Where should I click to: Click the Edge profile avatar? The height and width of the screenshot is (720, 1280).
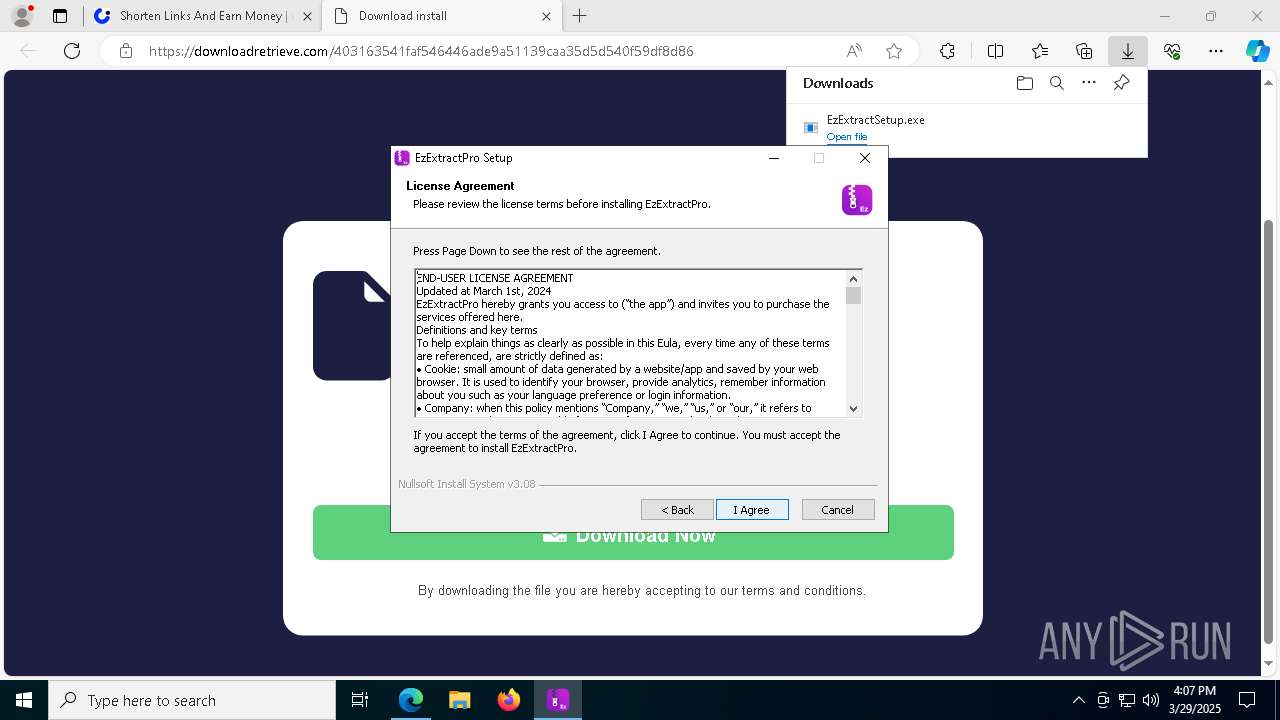click(22, 16)
